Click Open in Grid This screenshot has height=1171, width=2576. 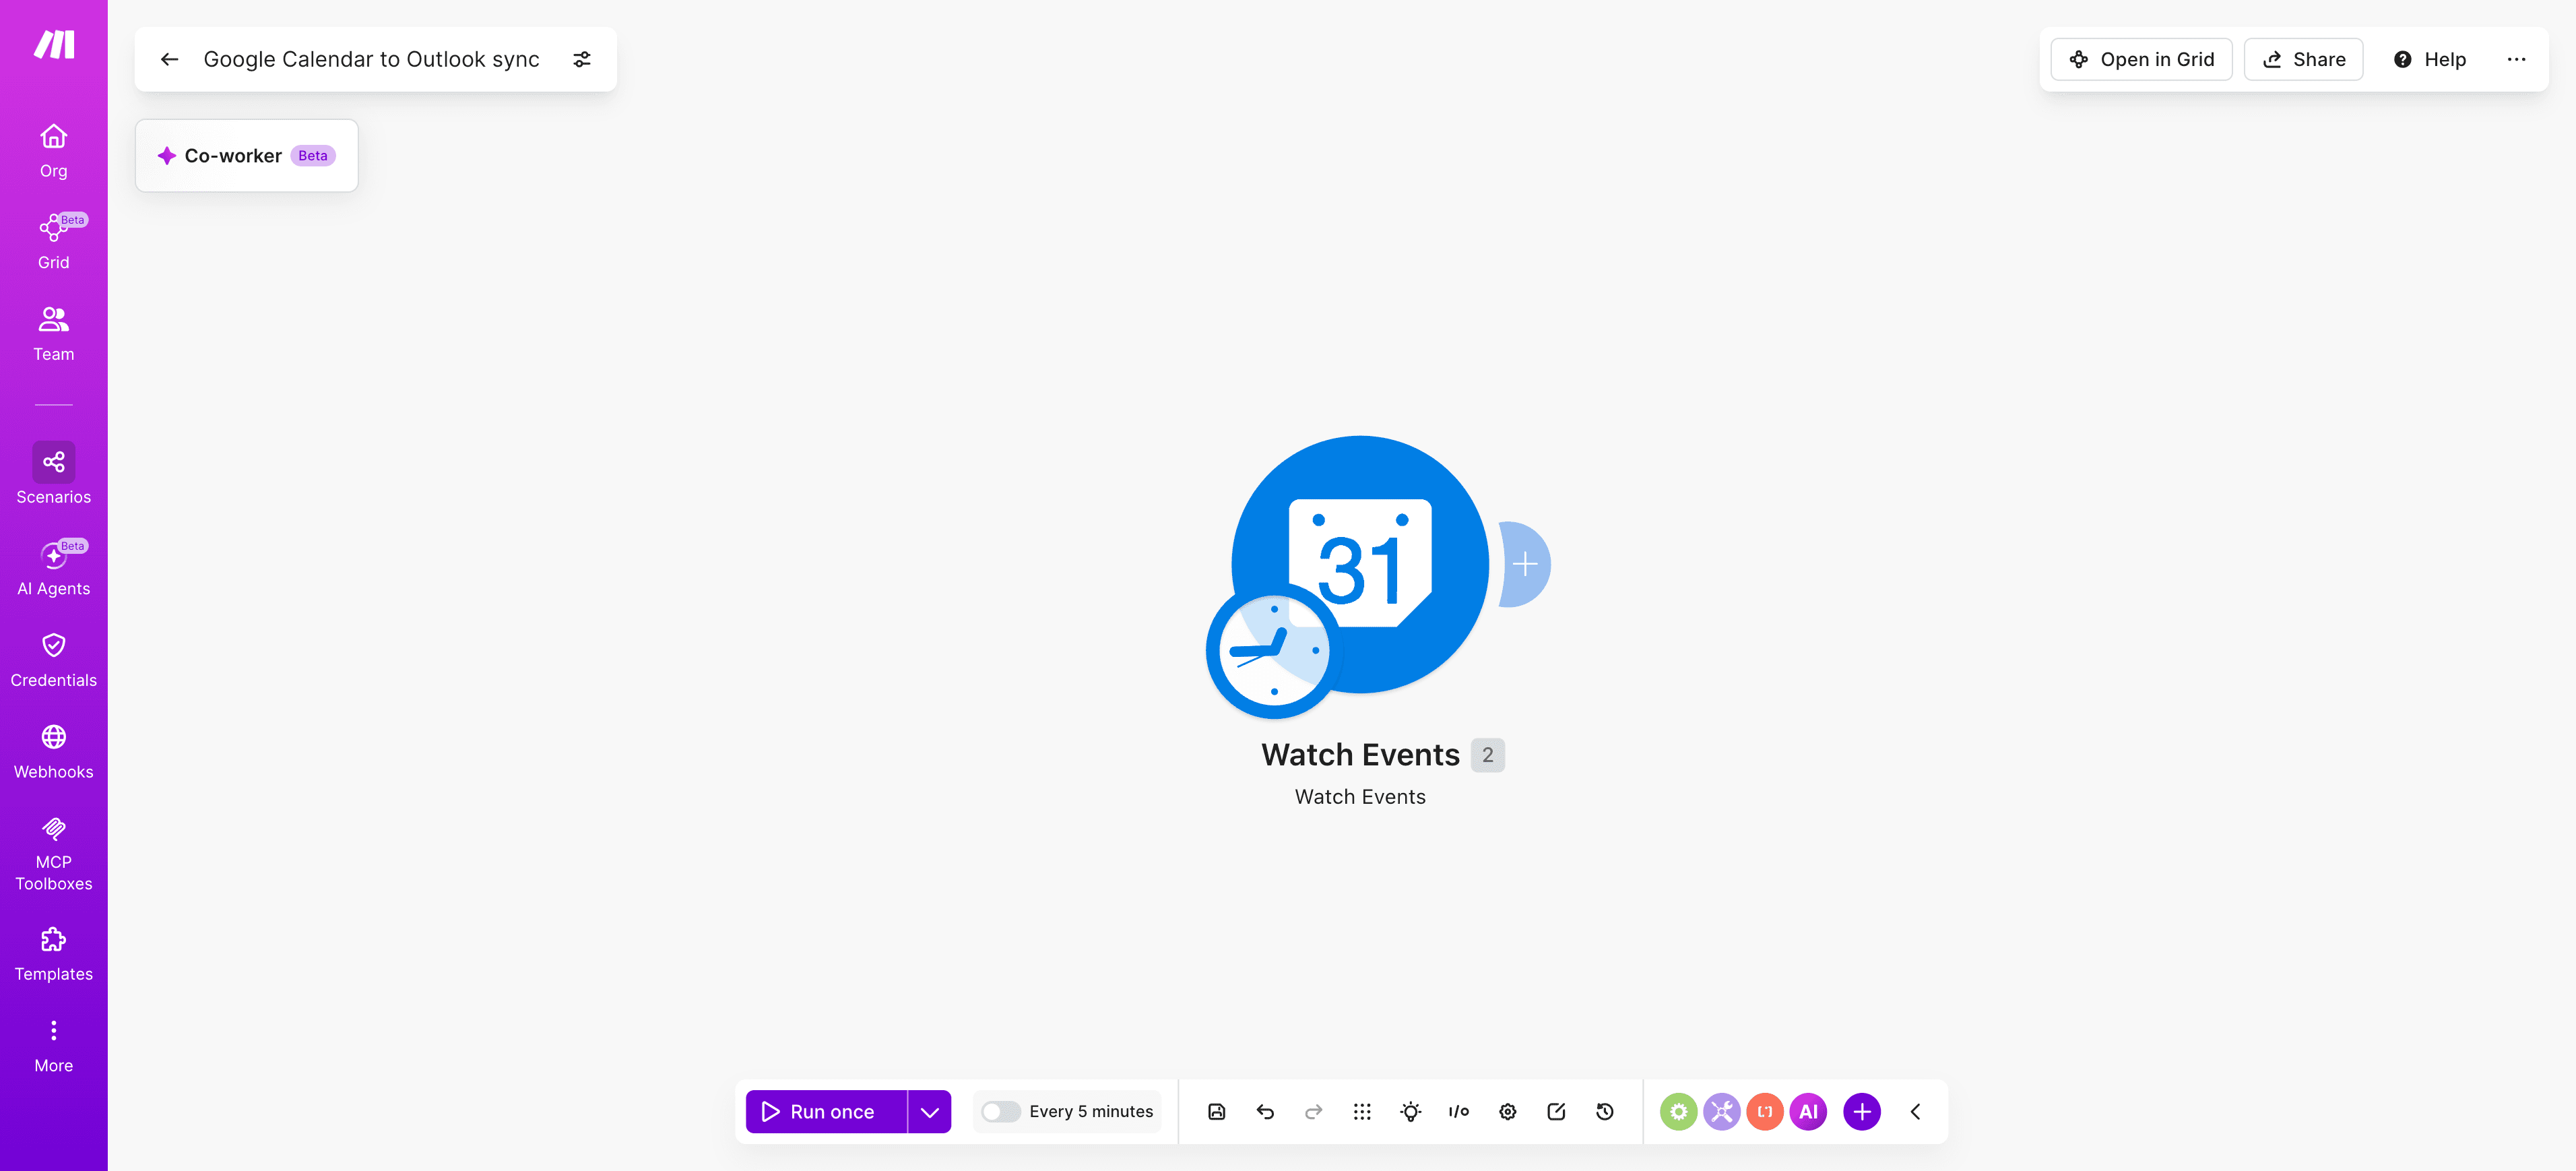(x=2141, y=59)
